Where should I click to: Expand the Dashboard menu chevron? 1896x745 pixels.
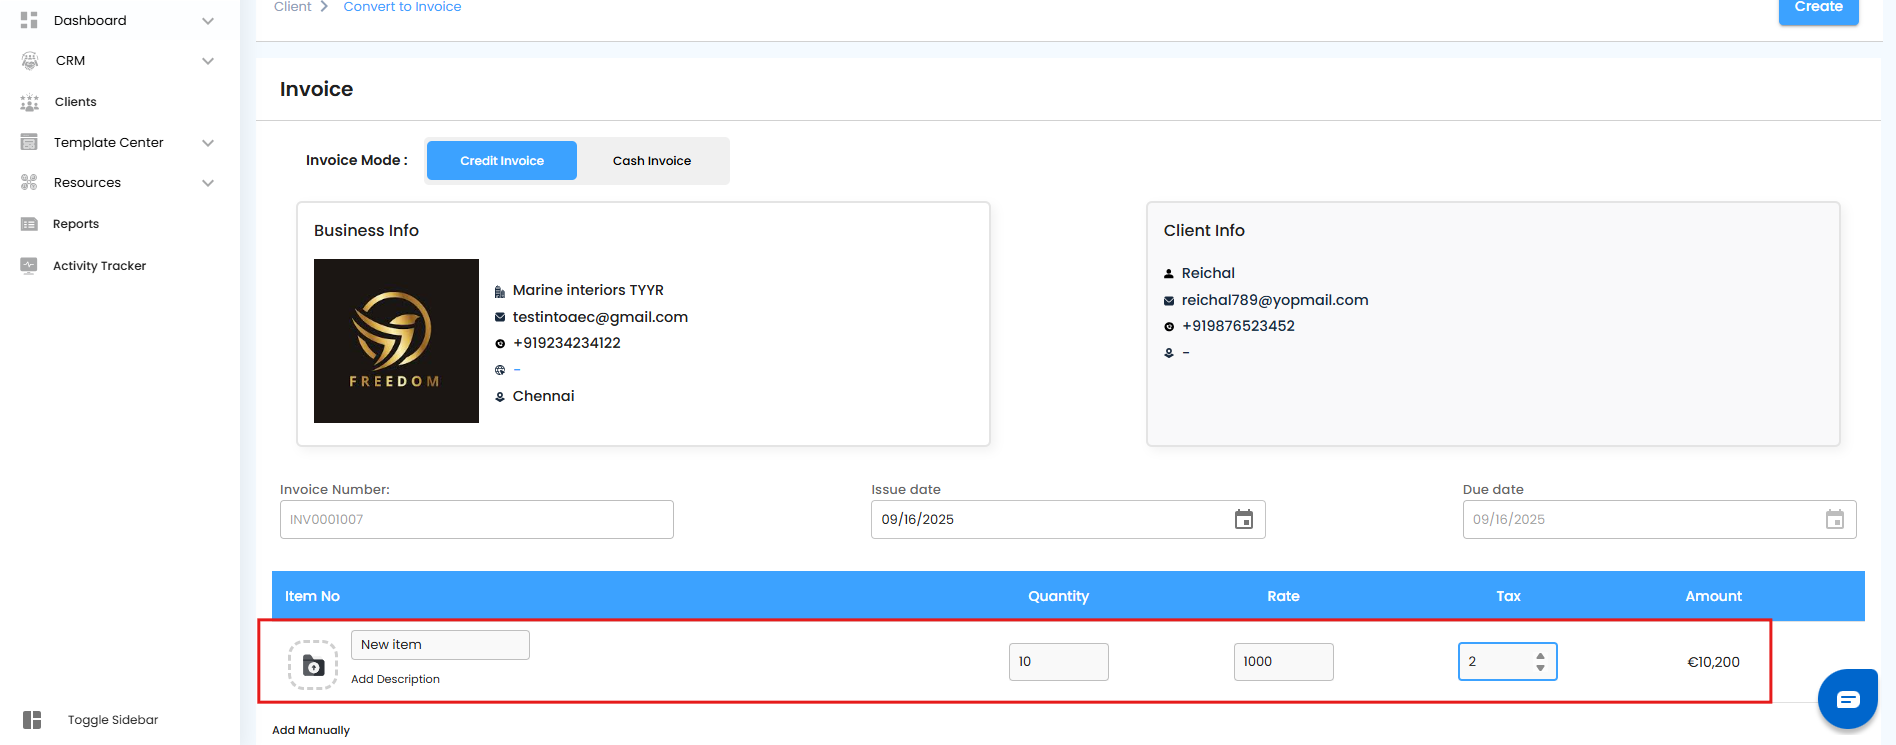point(208,21)
